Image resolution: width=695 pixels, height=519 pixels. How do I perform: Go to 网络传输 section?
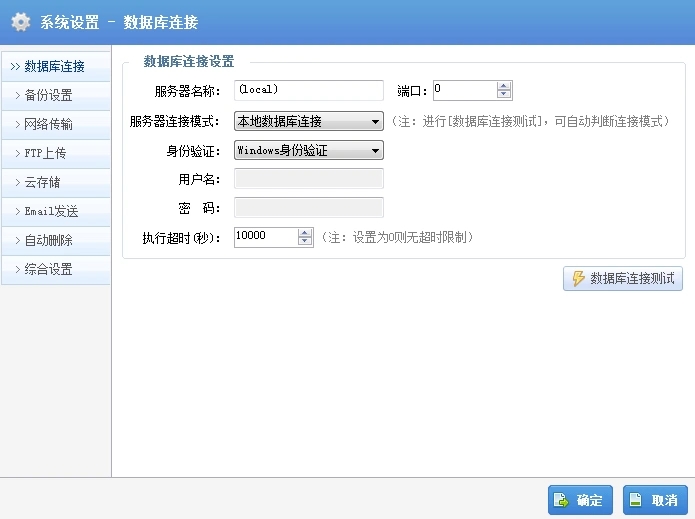56,124
